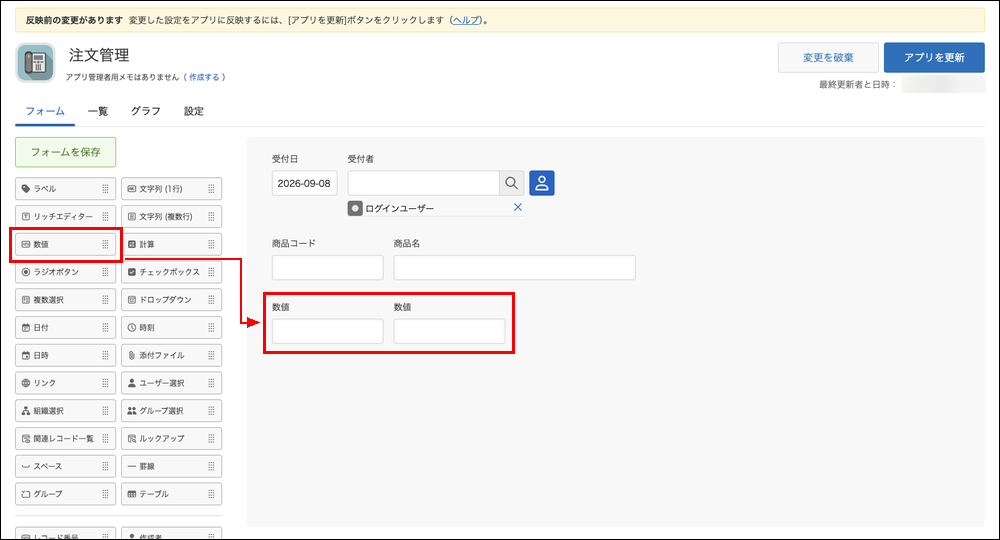Image resolution: width=1000 pixels, height=540 pixels.
Task: Select the 文字列 (1行) field item
Action: (172, 189)
